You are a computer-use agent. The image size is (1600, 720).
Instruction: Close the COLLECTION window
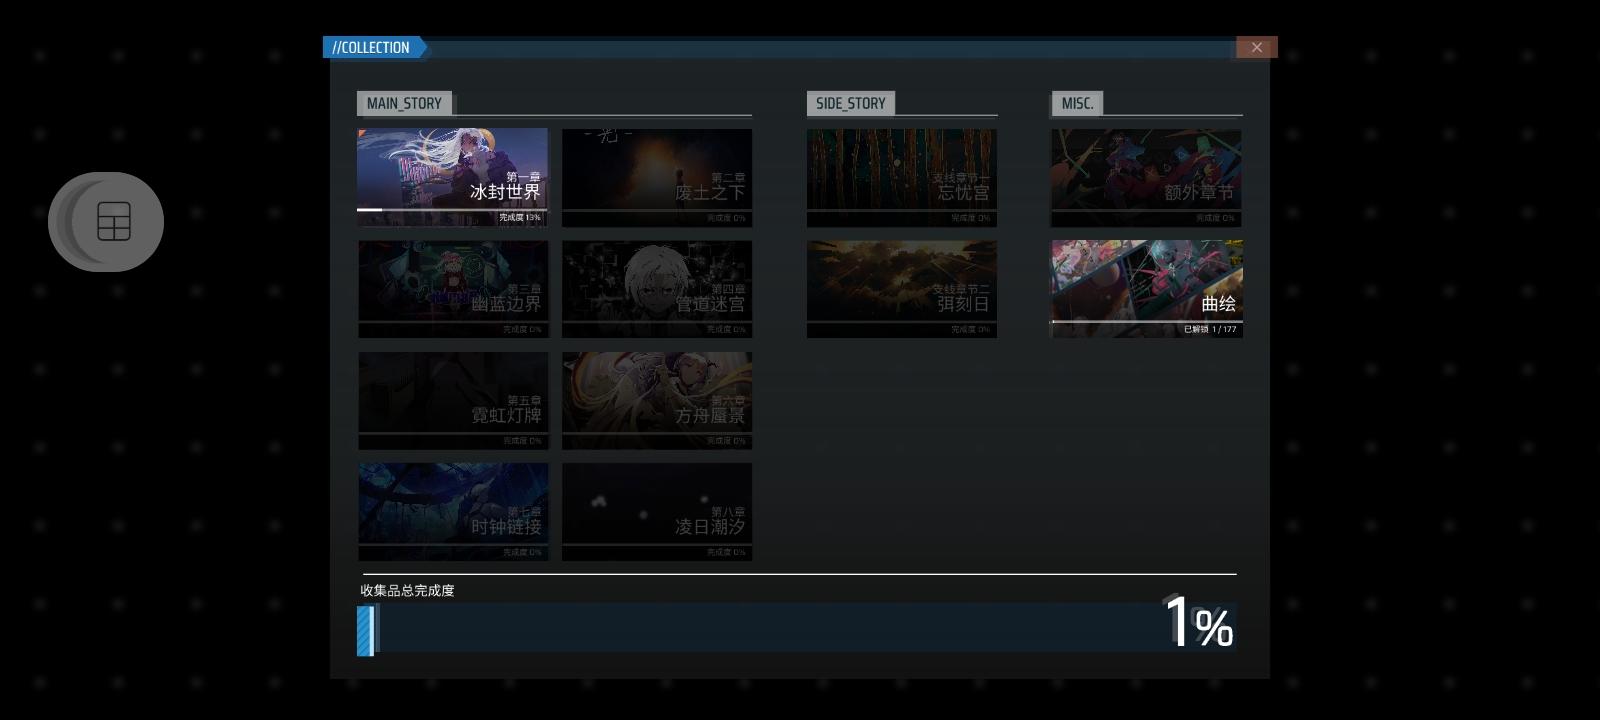click(1256, 47)
